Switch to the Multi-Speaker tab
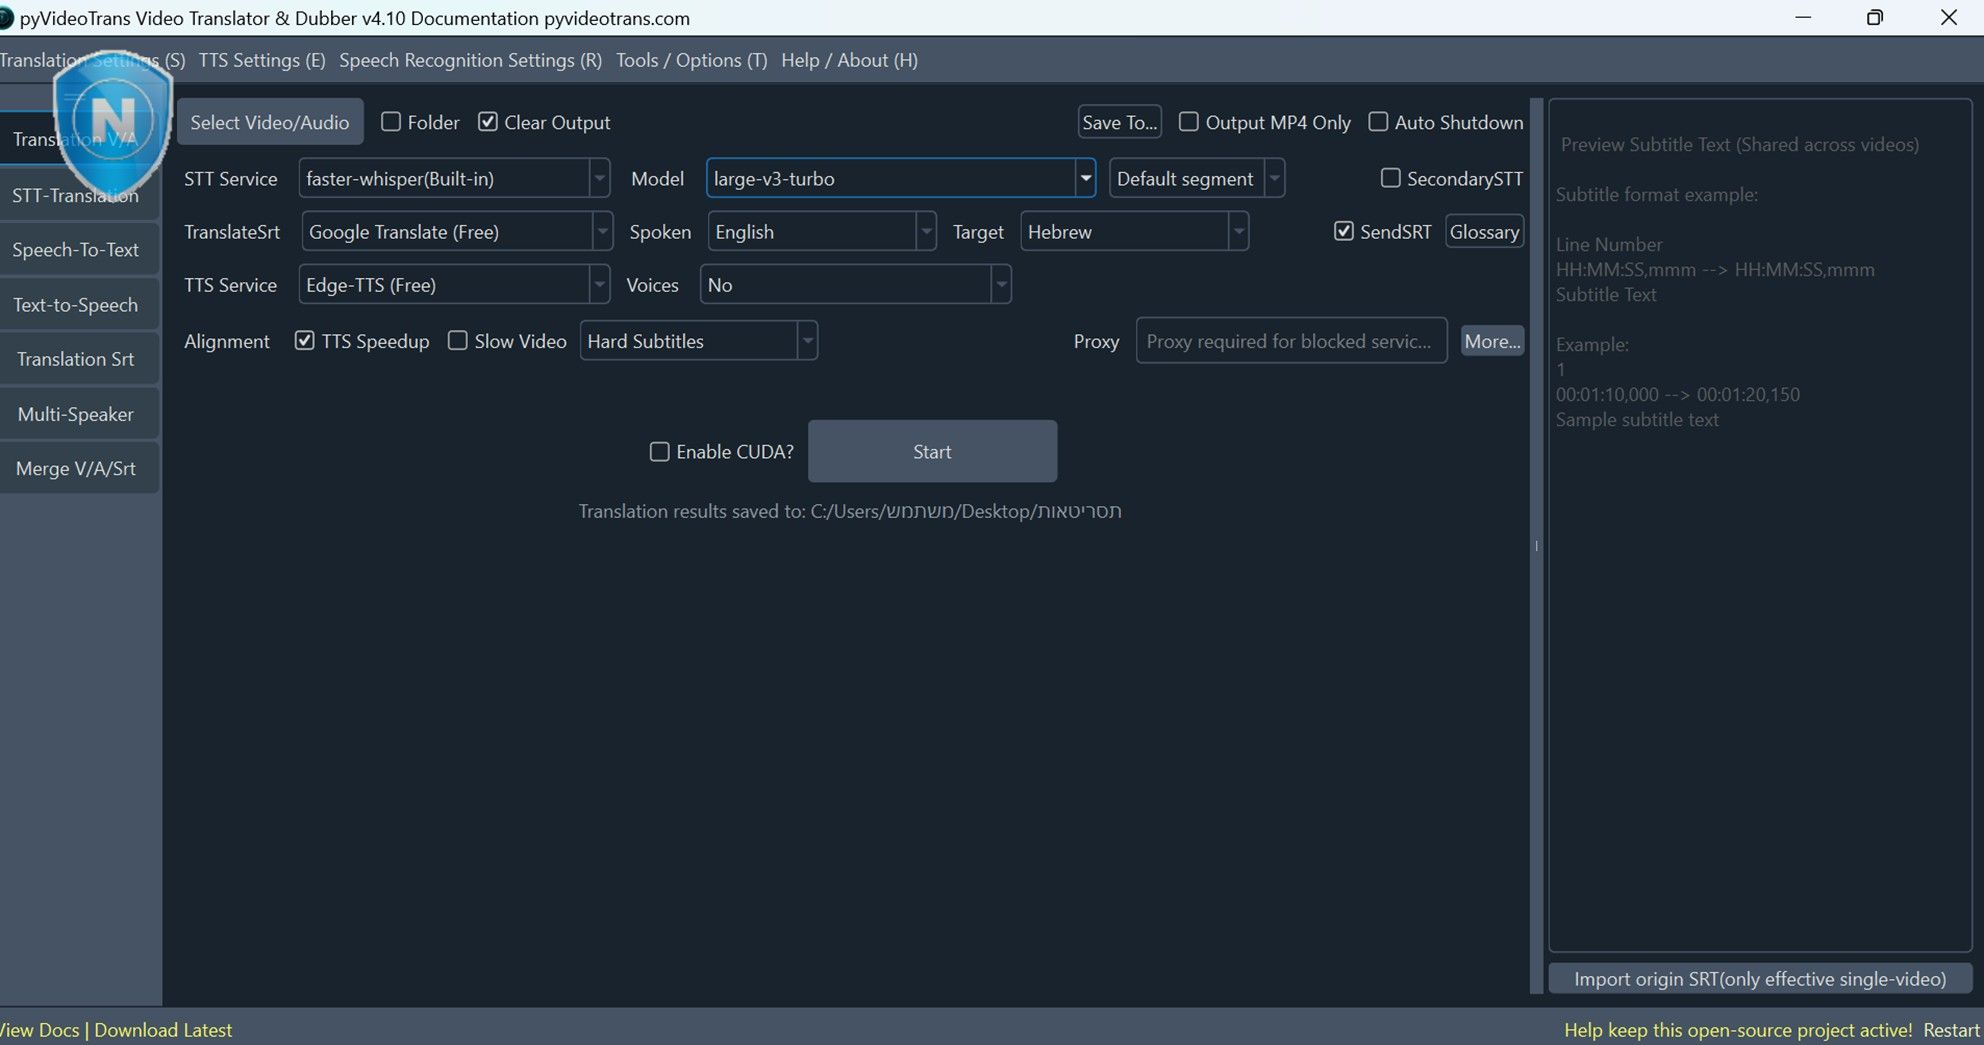1984x1045 pixels. 77,414
